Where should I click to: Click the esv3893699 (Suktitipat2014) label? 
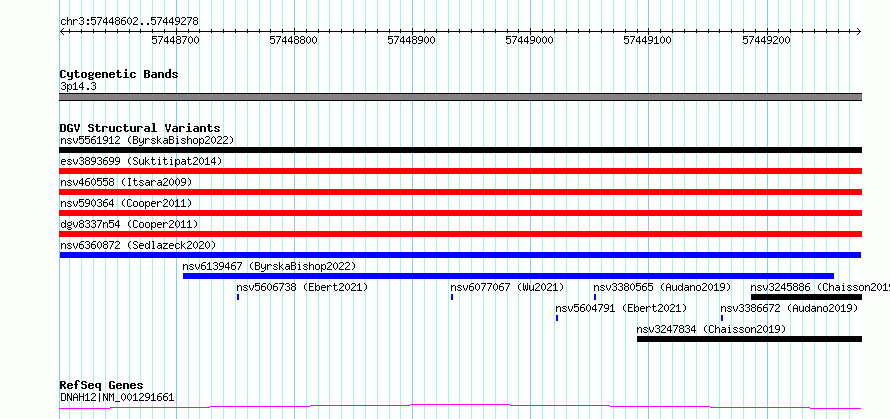(x=141, y=161)
